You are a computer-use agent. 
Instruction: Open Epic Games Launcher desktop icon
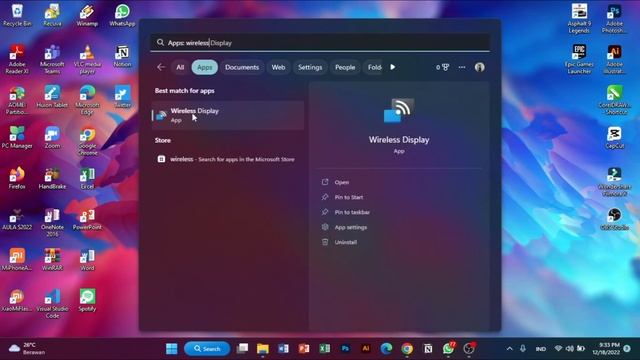579,59
